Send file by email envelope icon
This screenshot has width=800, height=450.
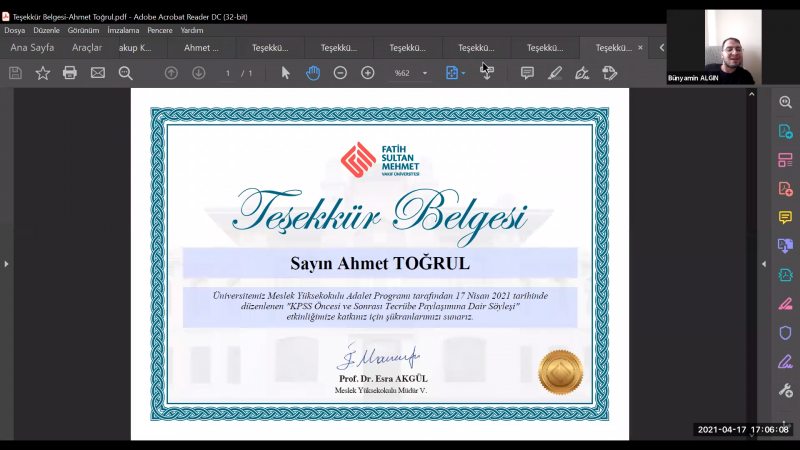(x=98, y=73)
